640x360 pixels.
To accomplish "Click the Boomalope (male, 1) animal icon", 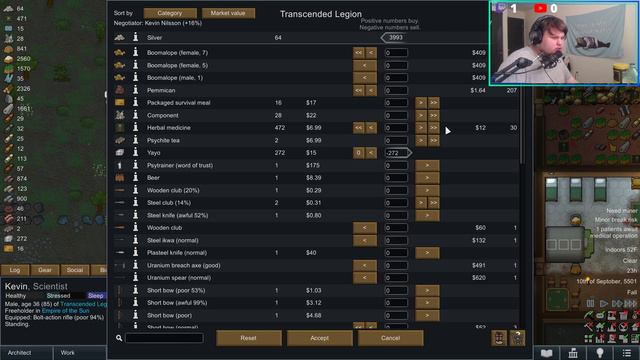I will point(120,77).
